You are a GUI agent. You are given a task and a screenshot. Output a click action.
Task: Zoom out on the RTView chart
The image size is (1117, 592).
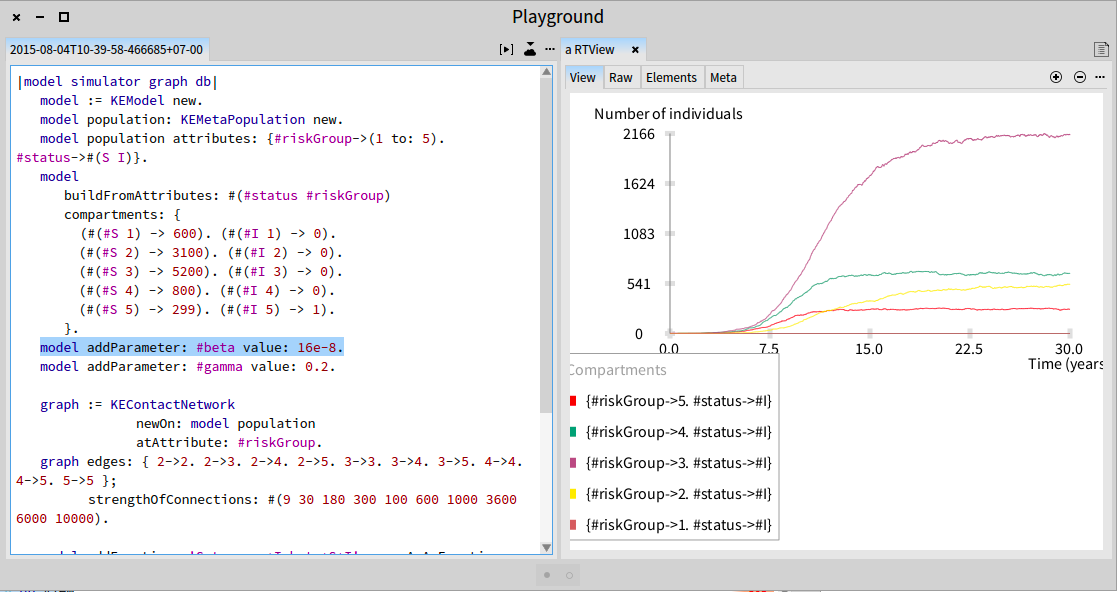[x=1080, y=77]
